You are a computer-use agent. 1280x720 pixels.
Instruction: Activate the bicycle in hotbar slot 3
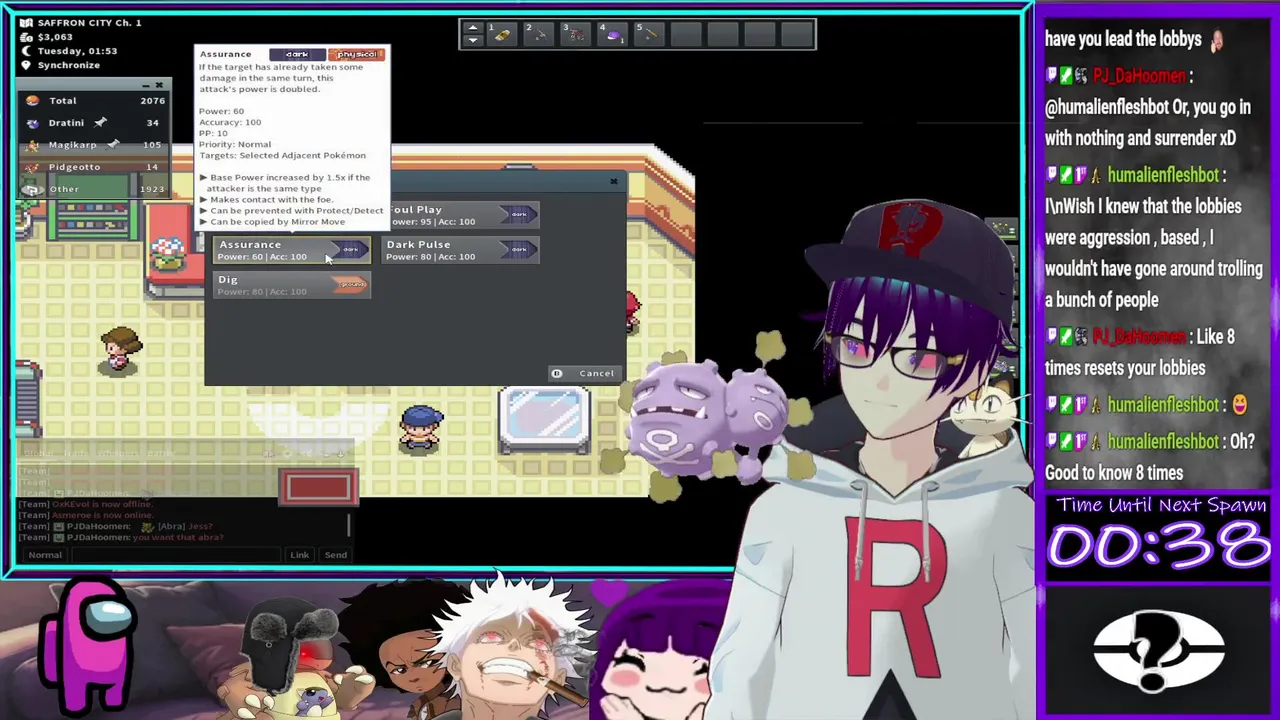[x=576, y=35]
